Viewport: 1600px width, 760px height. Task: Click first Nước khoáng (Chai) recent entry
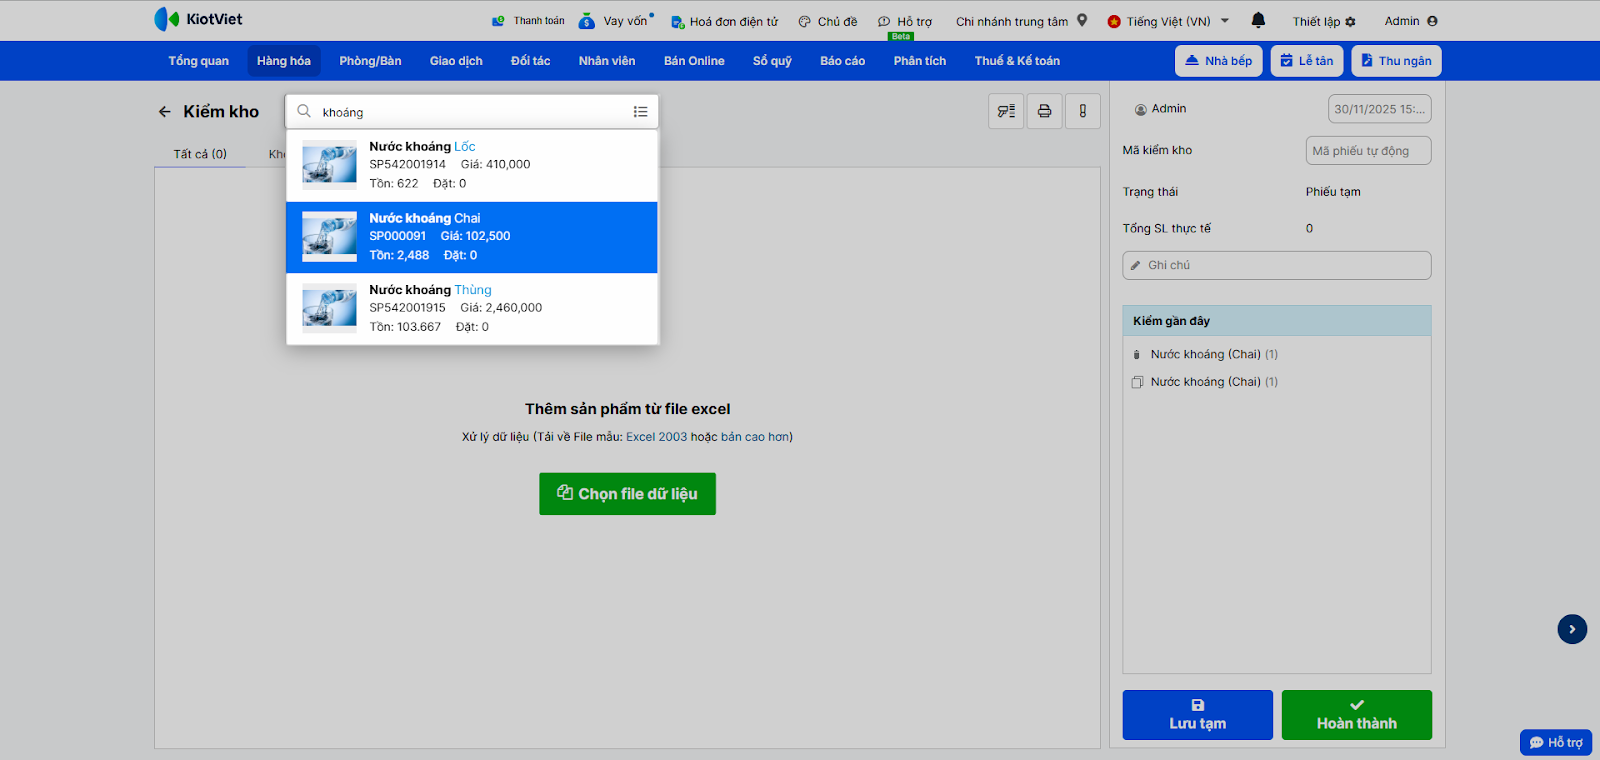(x=1214, y=355)
